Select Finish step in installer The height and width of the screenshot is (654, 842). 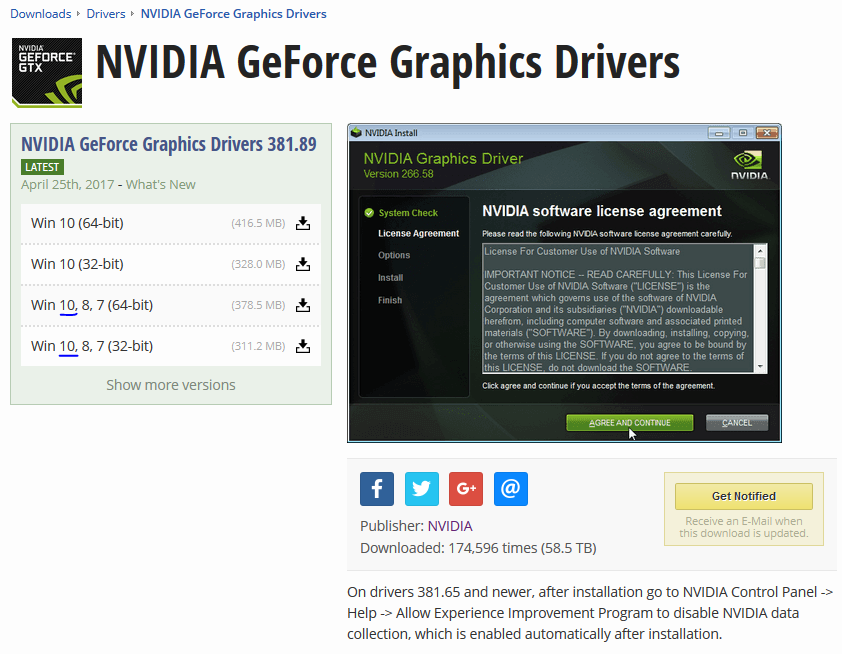[x=390, y=301]
